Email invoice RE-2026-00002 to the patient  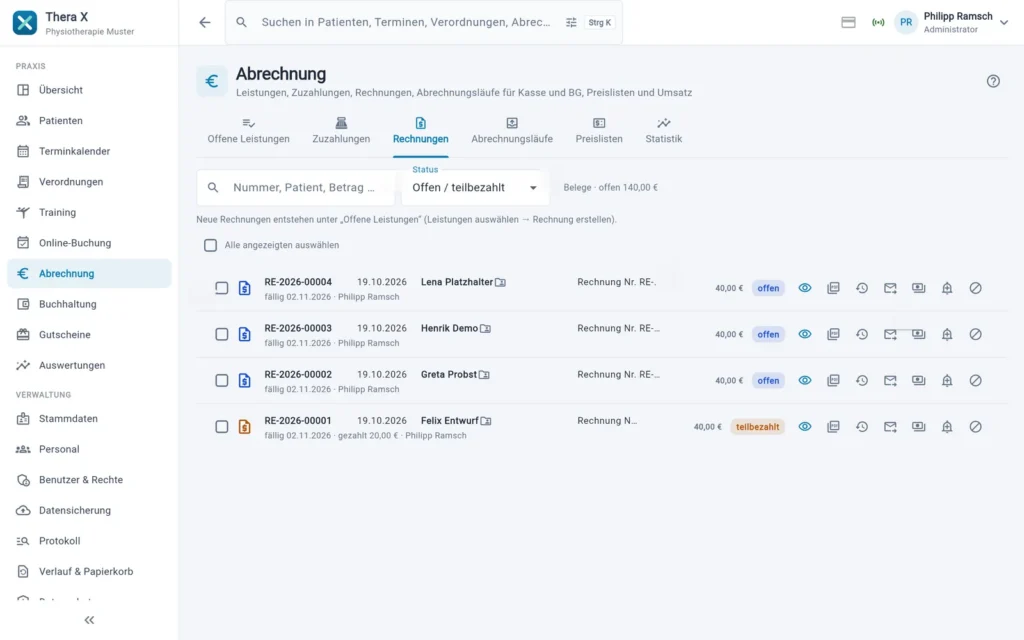pyautogui.click(x=890, y=381)
